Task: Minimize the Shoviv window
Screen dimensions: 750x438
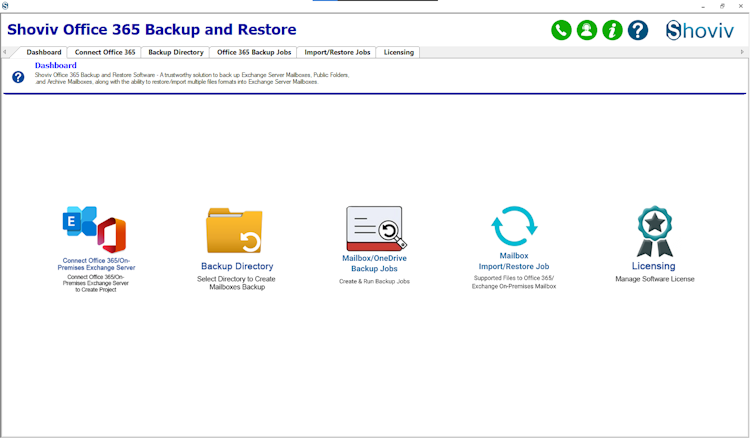Action: pyautogui.click(x=703, y=6)
